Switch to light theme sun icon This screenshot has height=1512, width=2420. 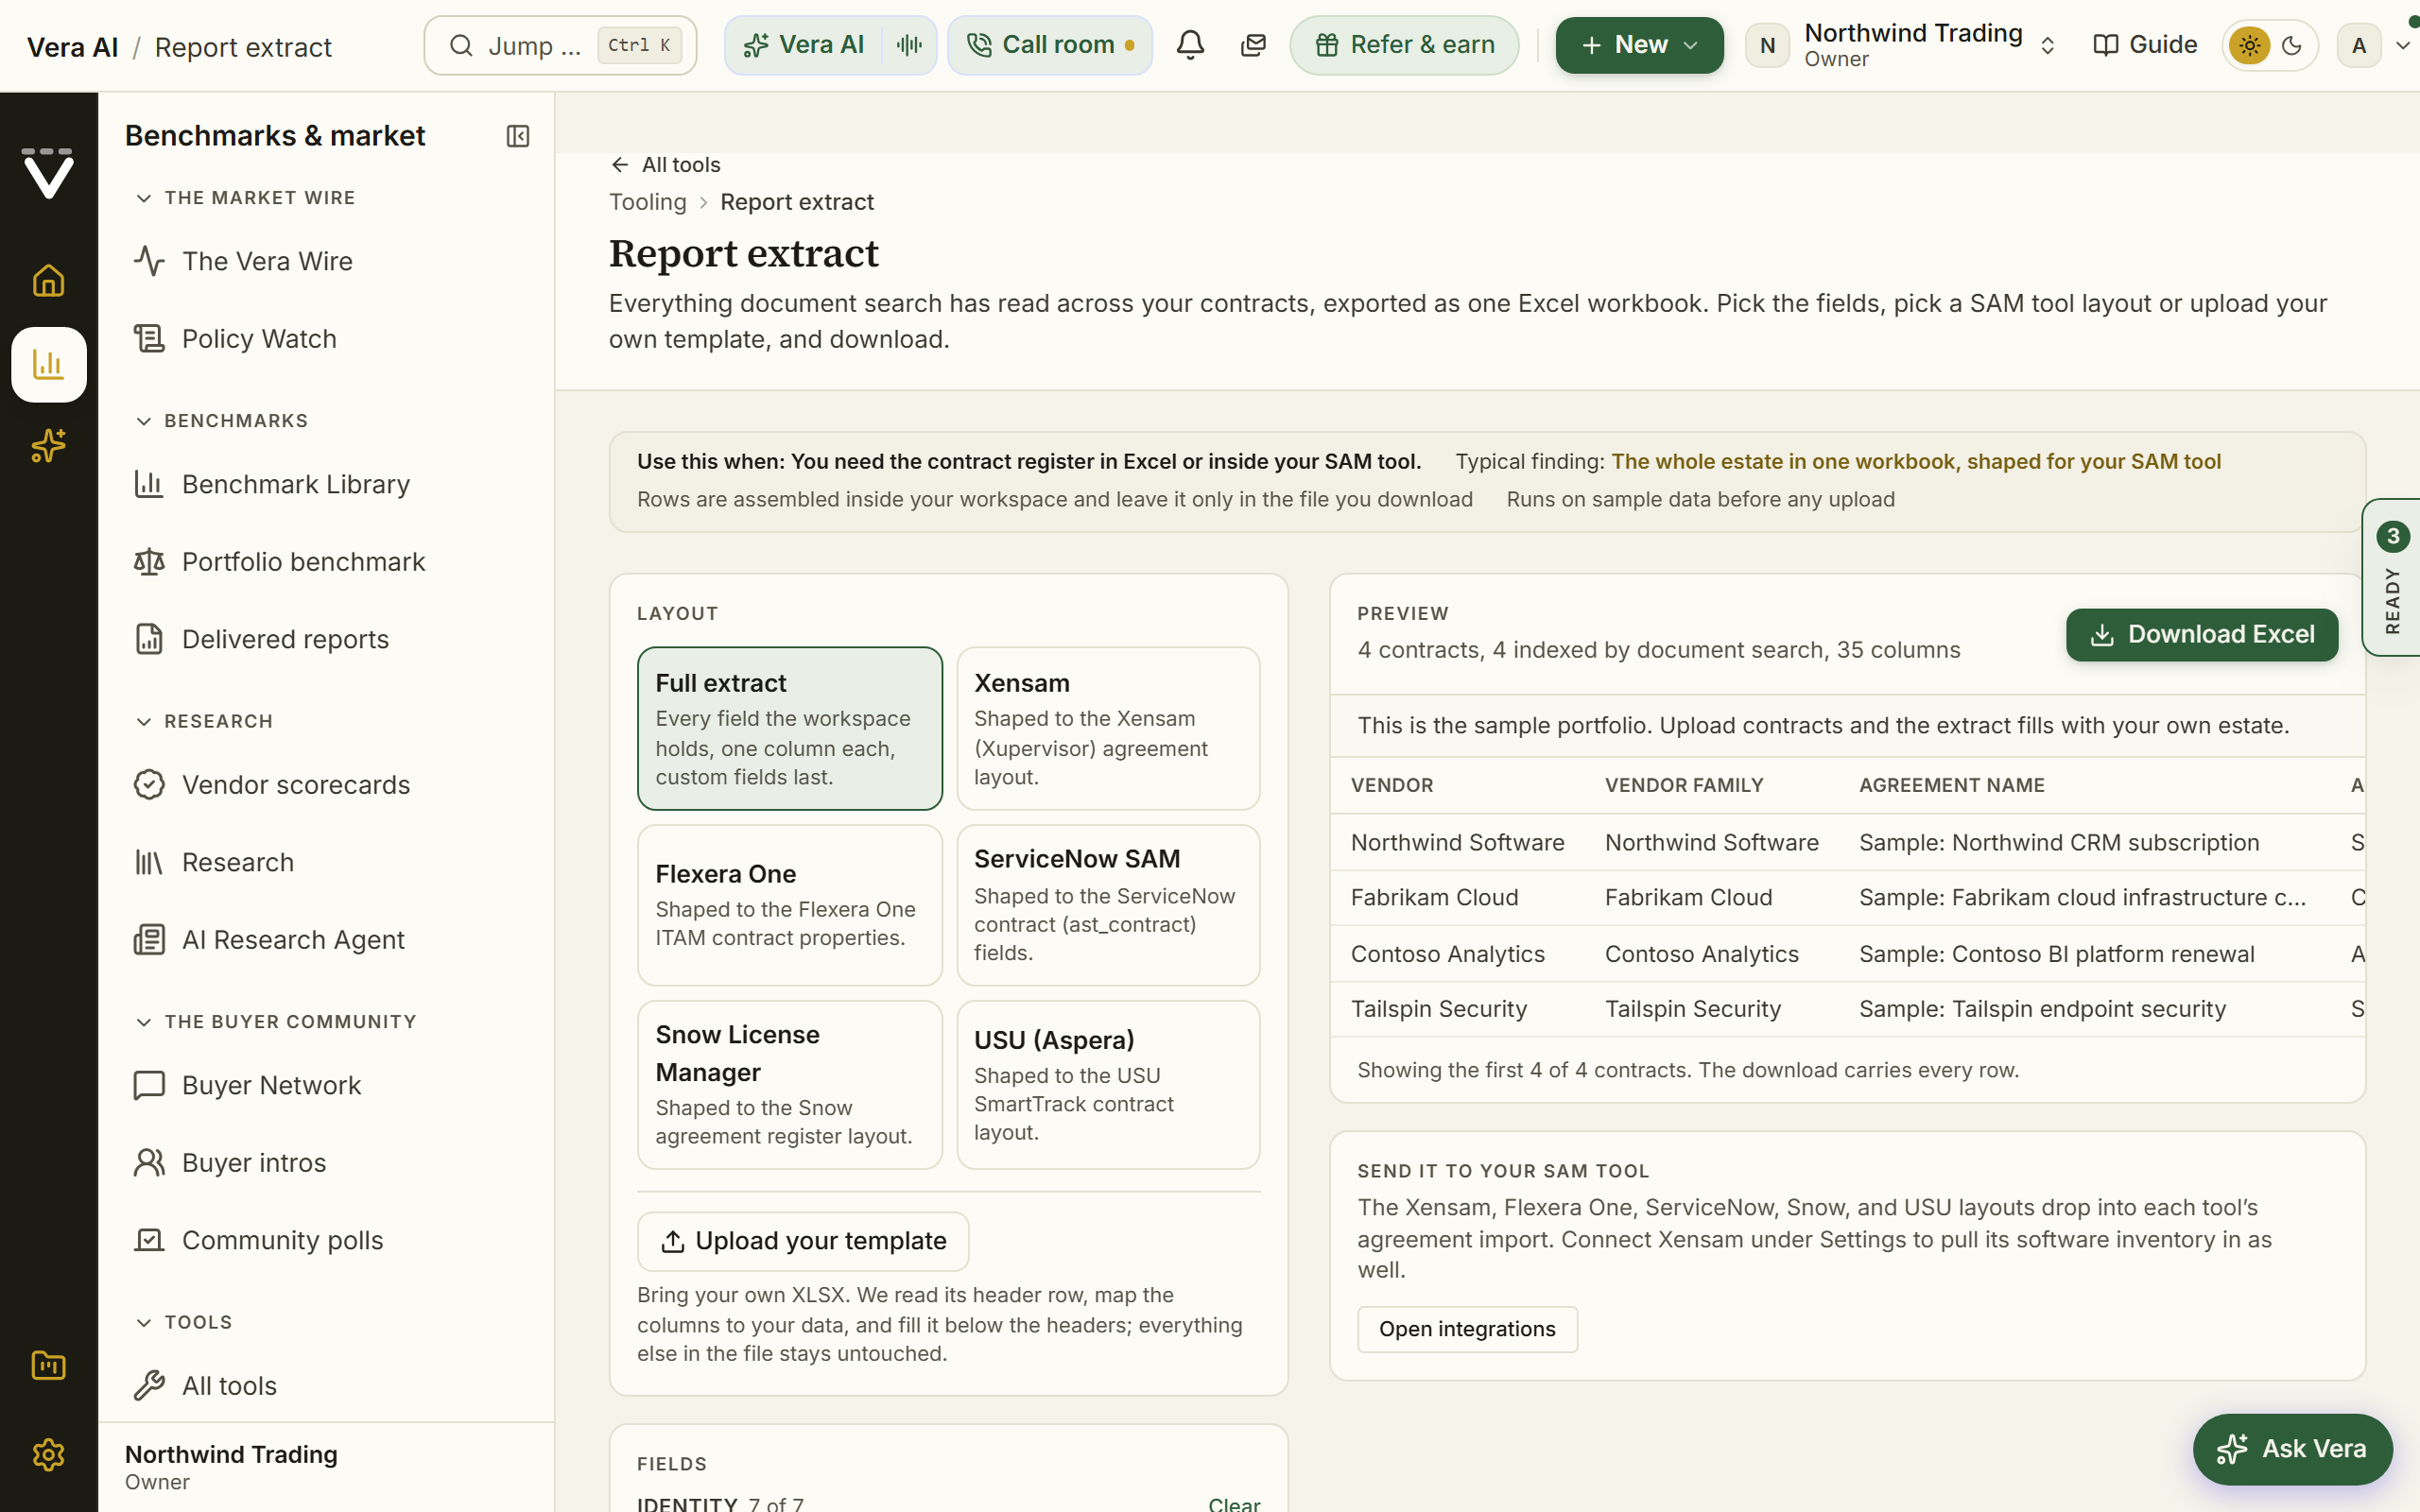(x=2249, y=45)
